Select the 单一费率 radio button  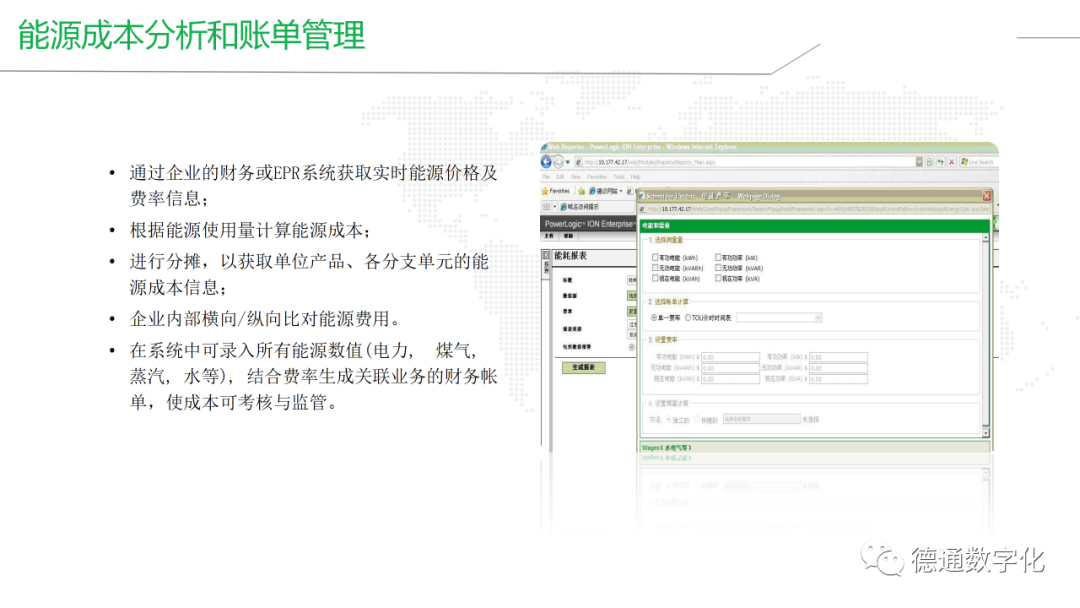pos(654,317)
